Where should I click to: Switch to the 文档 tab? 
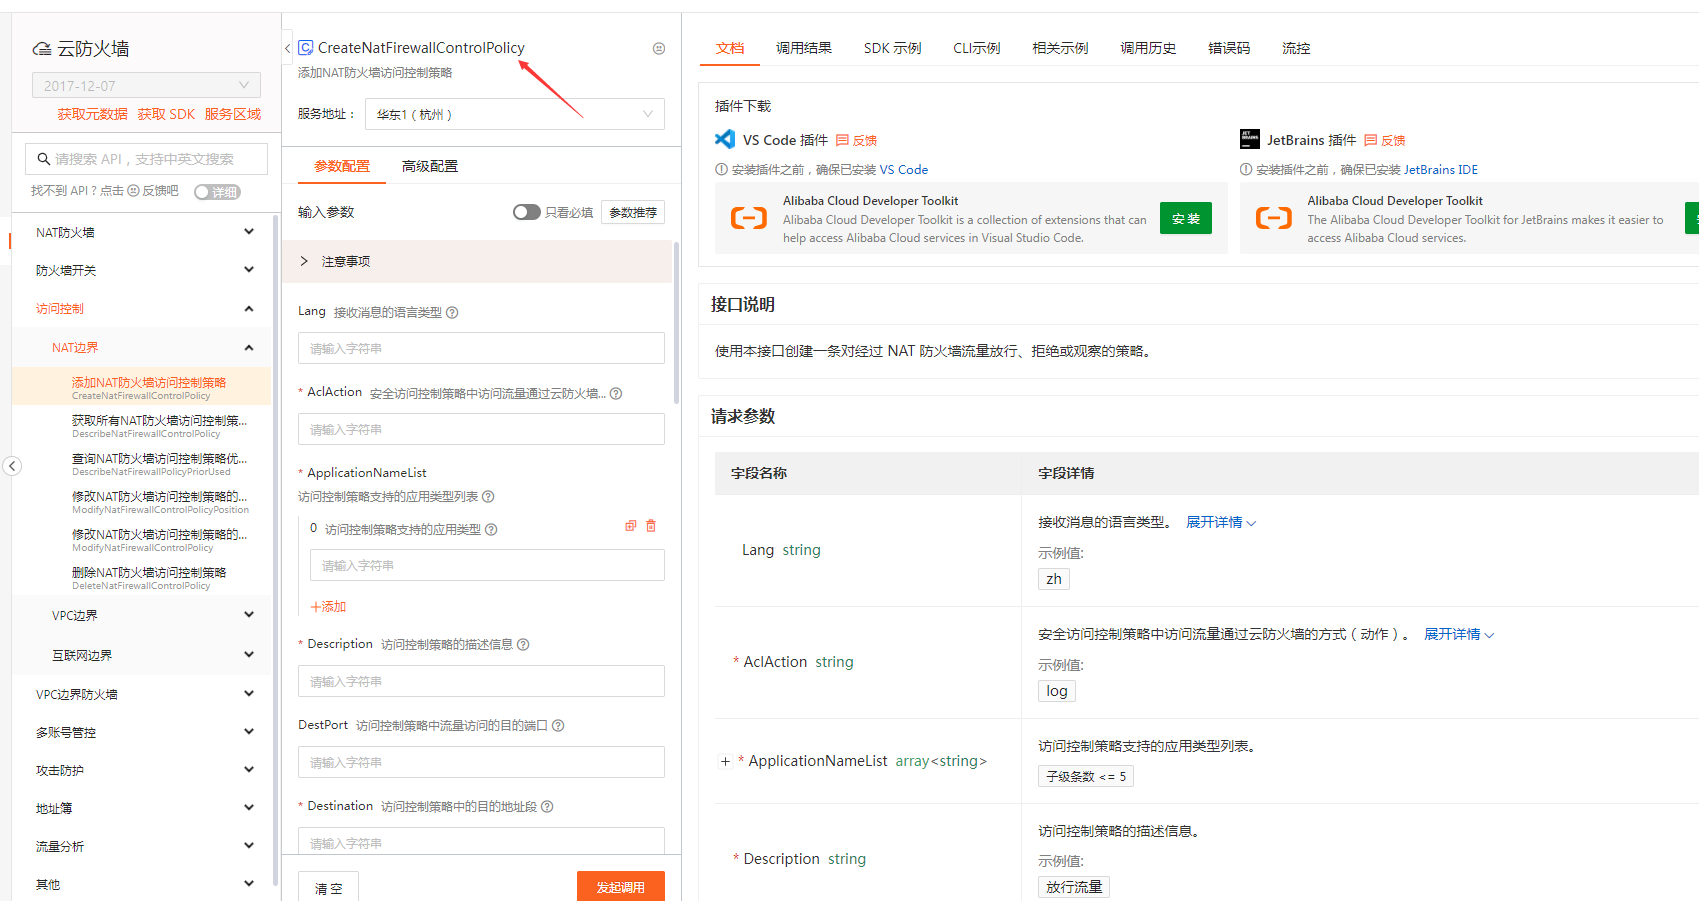pos(730,48)
